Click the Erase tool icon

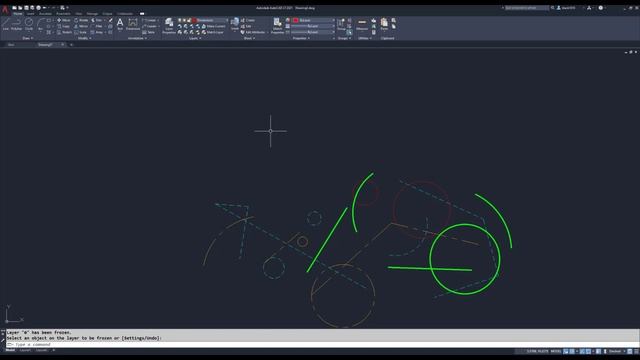[110, 20]
